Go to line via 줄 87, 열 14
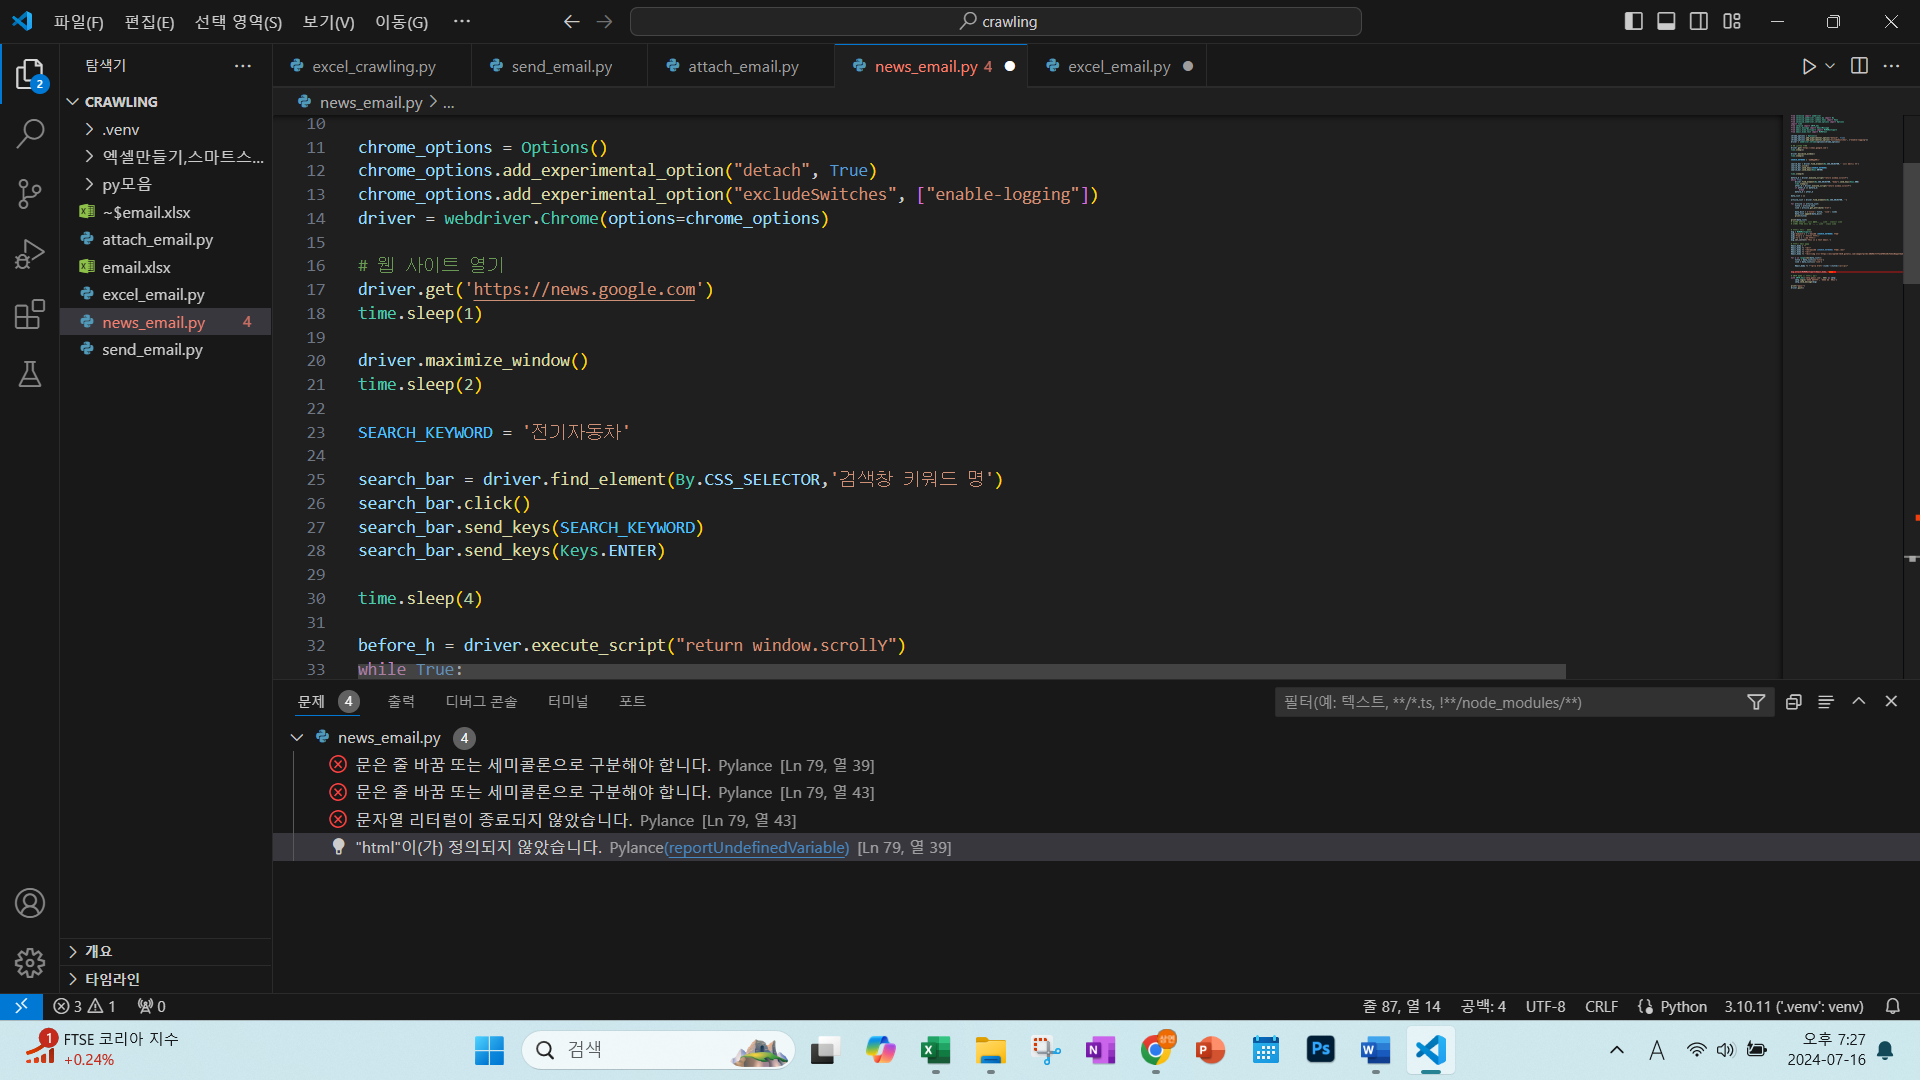Image resolution: width=1920 pixels, height=1080 pixels. pos(1401,1006)
